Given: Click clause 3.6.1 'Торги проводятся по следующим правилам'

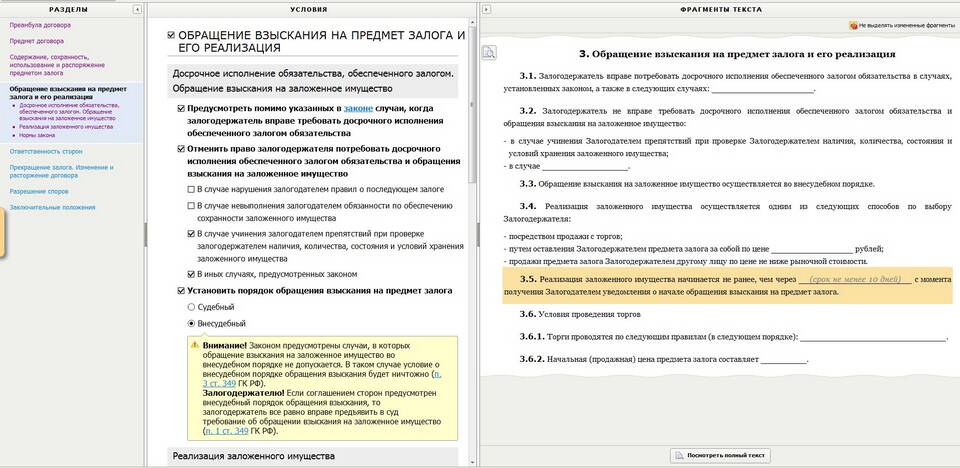Looking at the screenshot, I should [734, 337].
